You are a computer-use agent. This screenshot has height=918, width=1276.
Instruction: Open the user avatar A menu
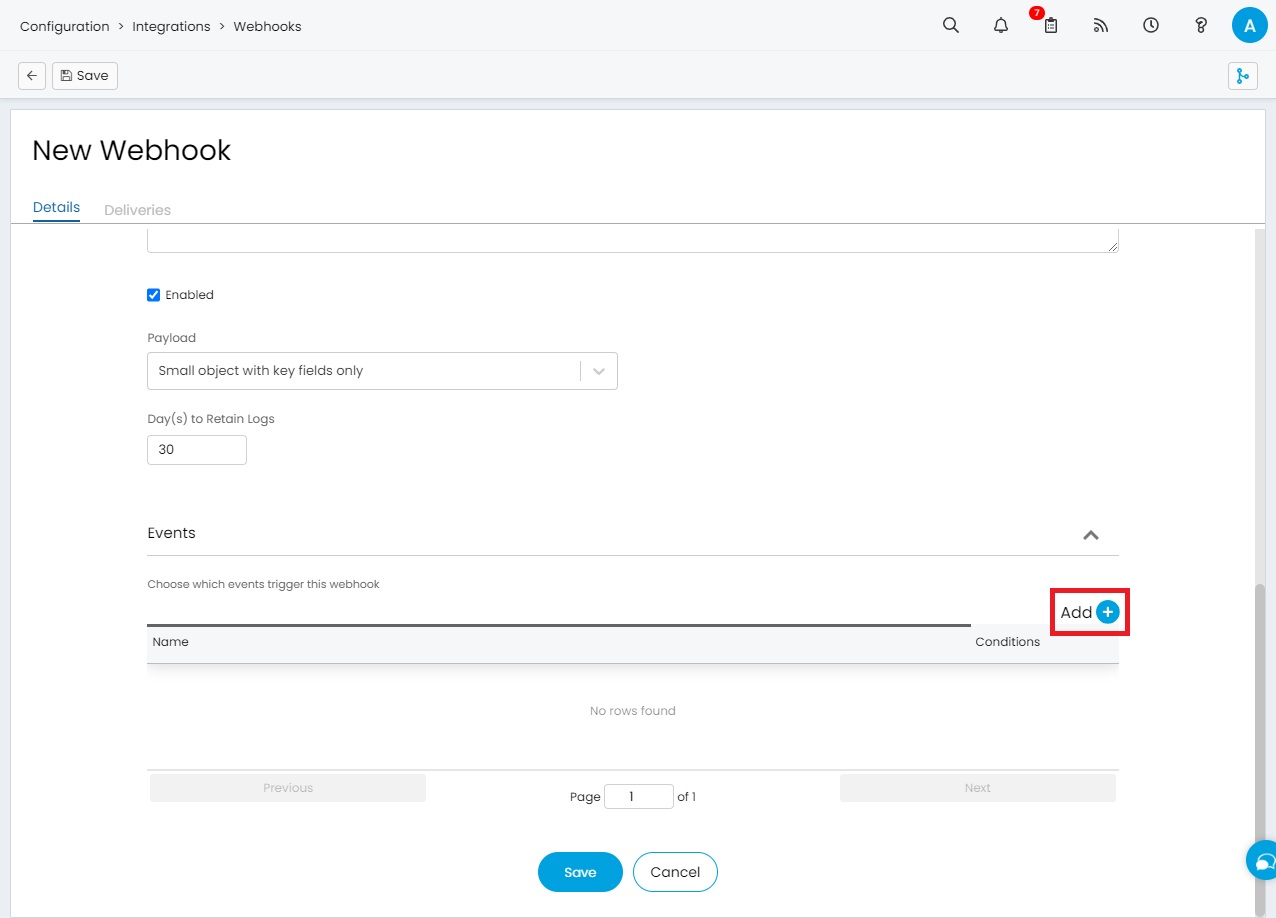tap(1249, 26)
